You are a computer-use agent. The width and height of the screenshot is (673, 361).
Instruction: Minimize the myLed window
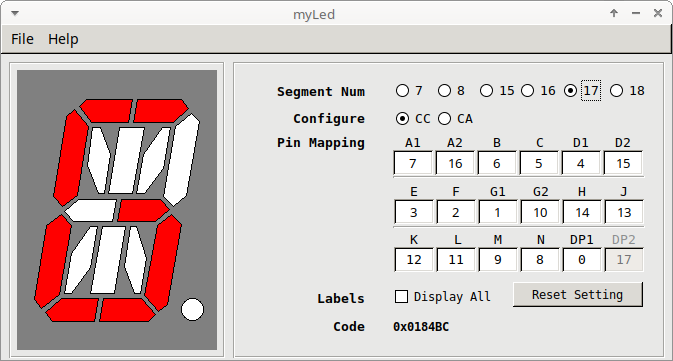coord(636,13)
